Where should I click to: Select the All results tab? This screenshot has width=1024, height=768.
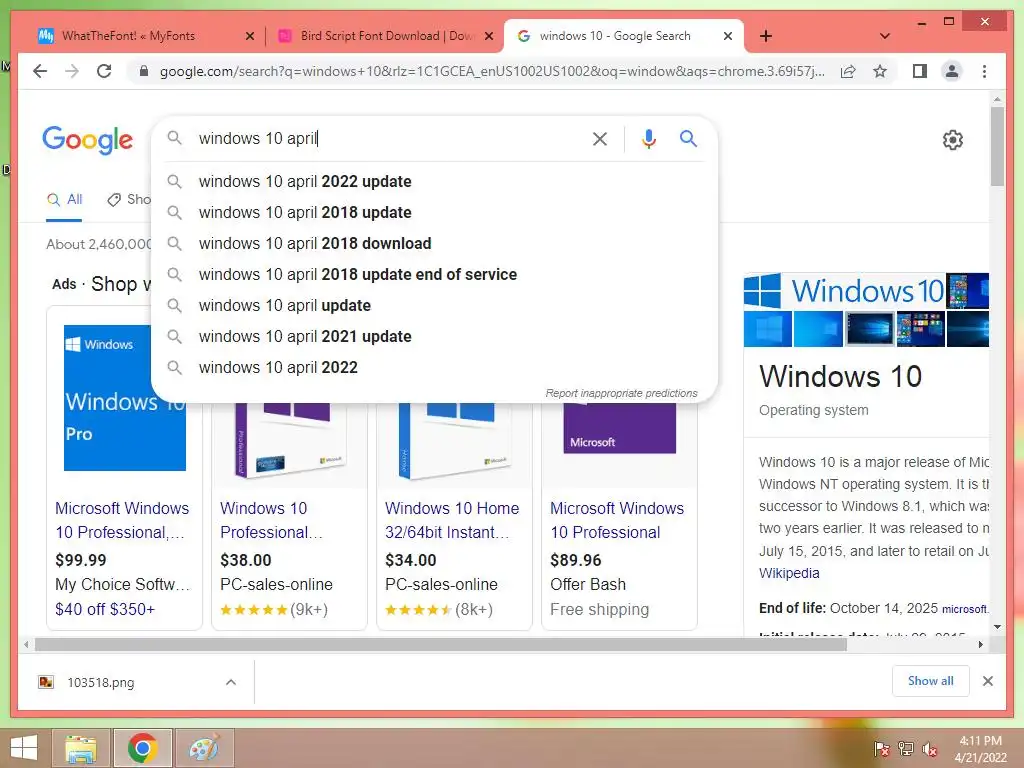point(65,200)
